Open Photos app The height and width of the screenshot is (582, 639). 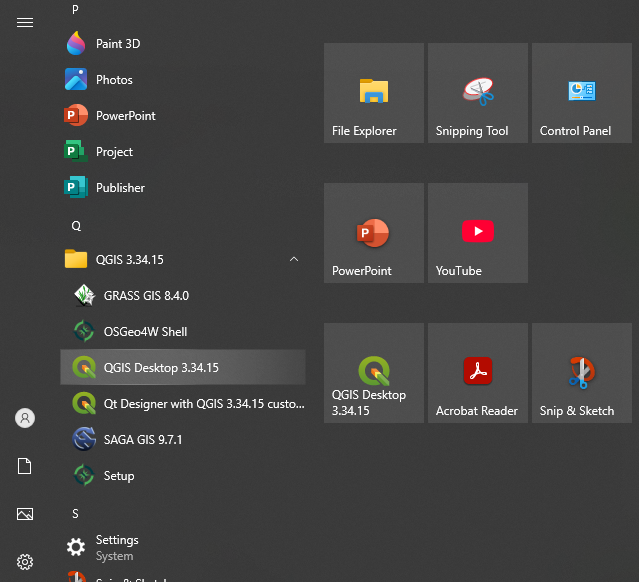pos(113,80)
